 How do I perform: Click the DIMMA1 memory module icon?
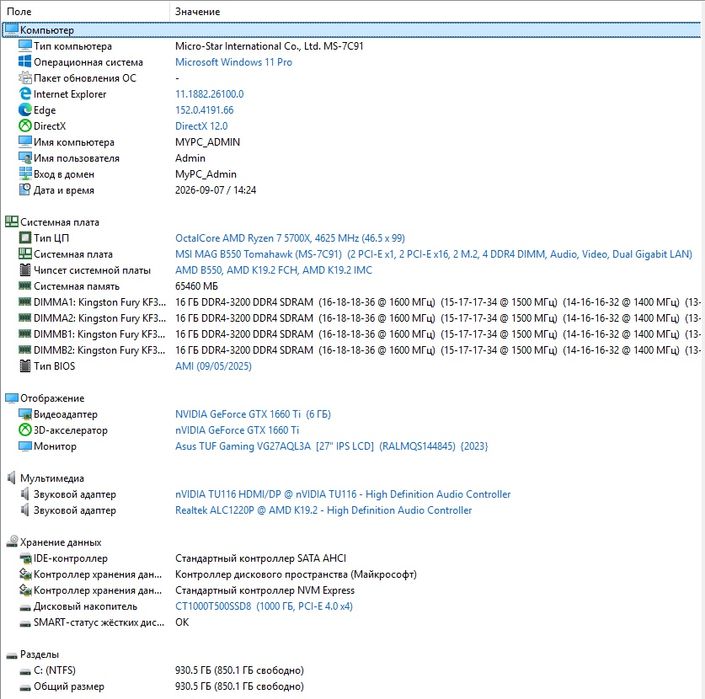point(25,302)
